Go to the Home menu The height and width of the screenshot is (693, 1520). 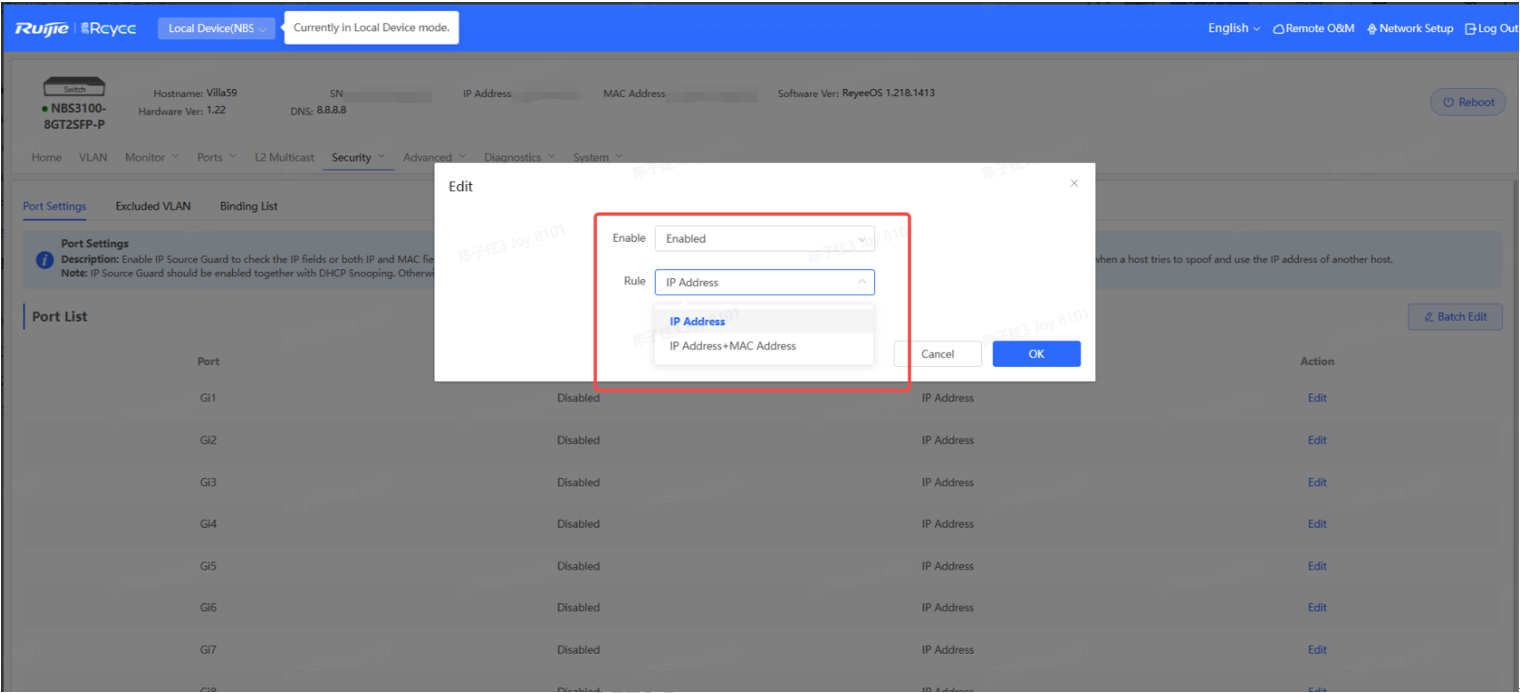[x=46, y=157]
